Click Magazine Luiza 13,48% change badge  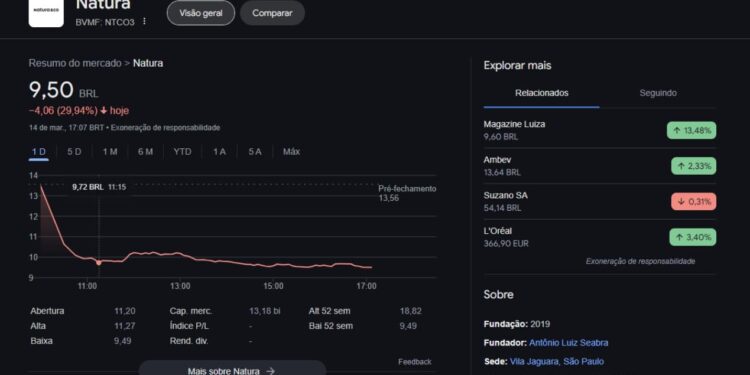coord(692,131)
